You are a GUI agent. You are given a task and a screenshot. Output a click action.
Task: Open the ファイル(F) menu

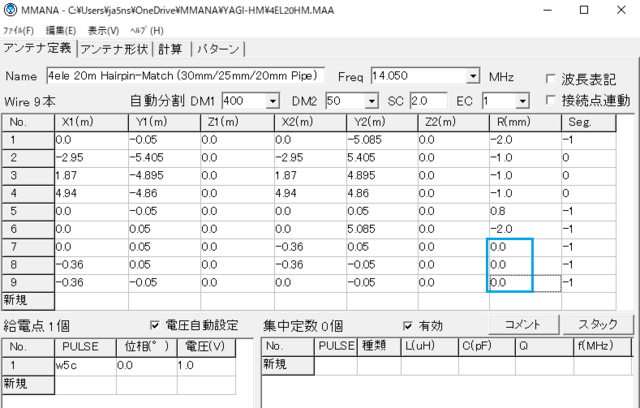[x=18, y=31]
